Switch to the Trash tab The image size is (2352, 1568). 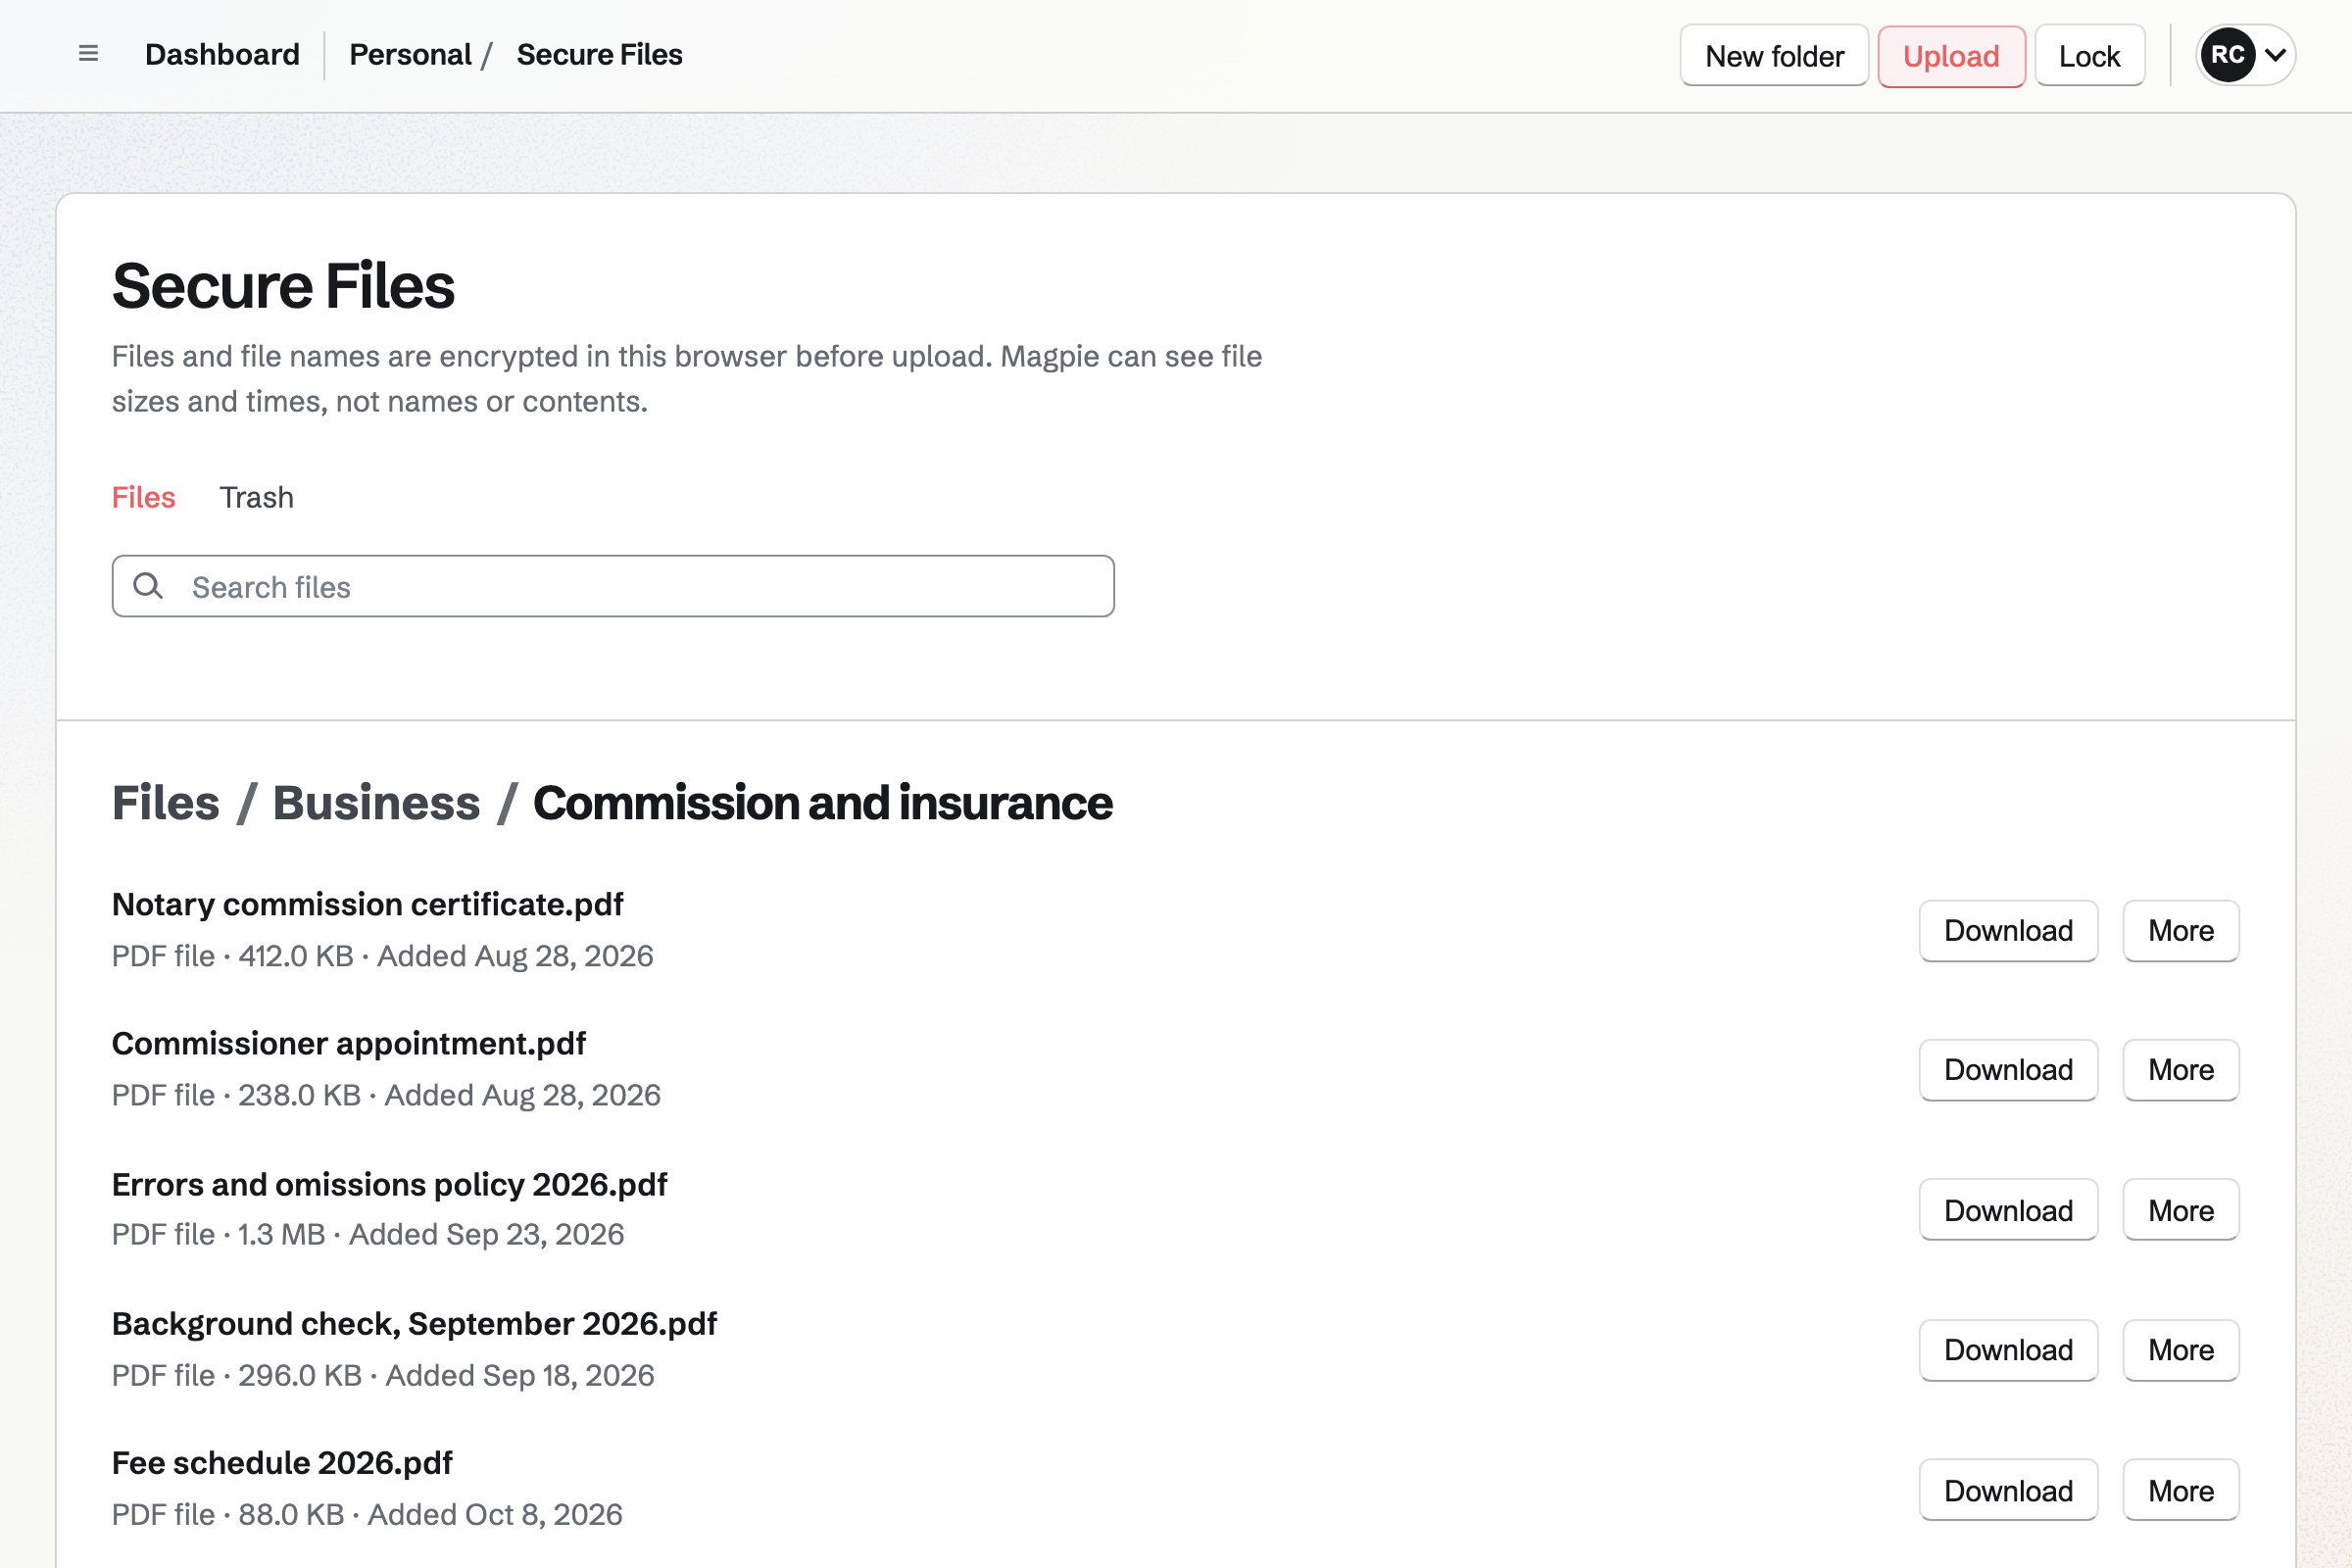pyautogui.click(x=257, y=497)
